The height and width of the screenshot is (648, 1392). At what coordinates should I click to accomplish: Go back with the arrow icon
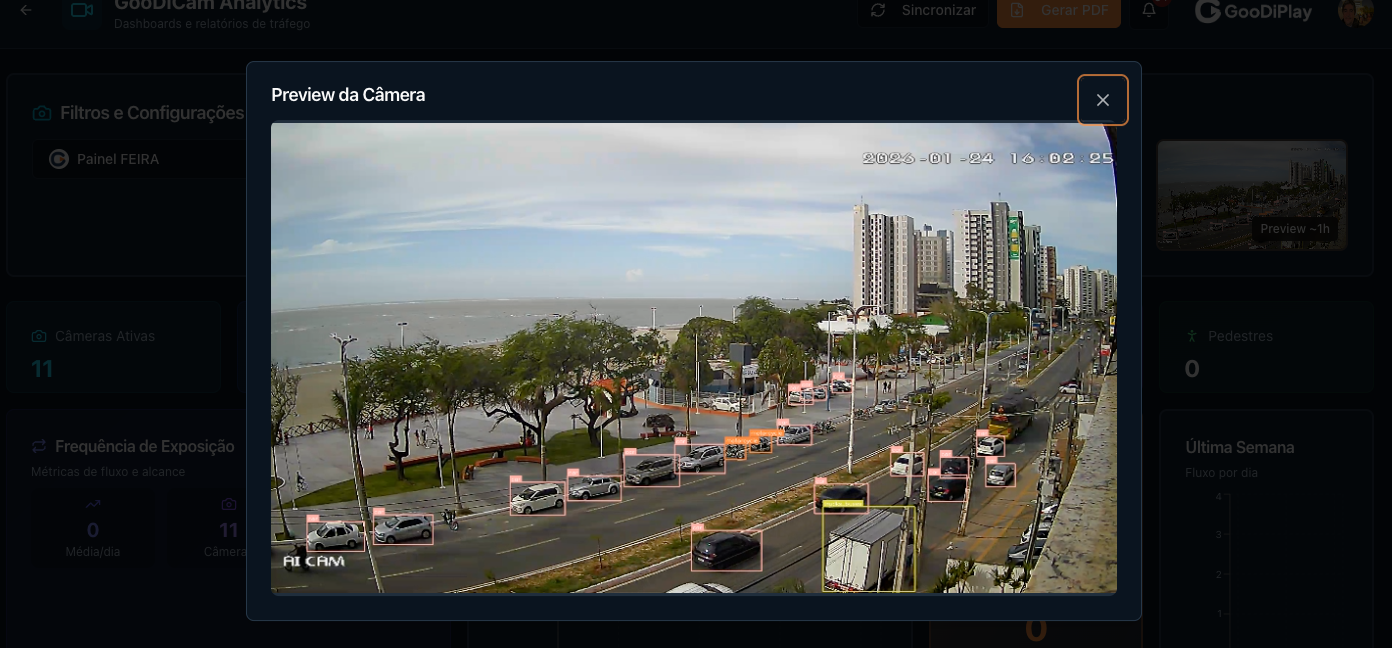[26, 10]
